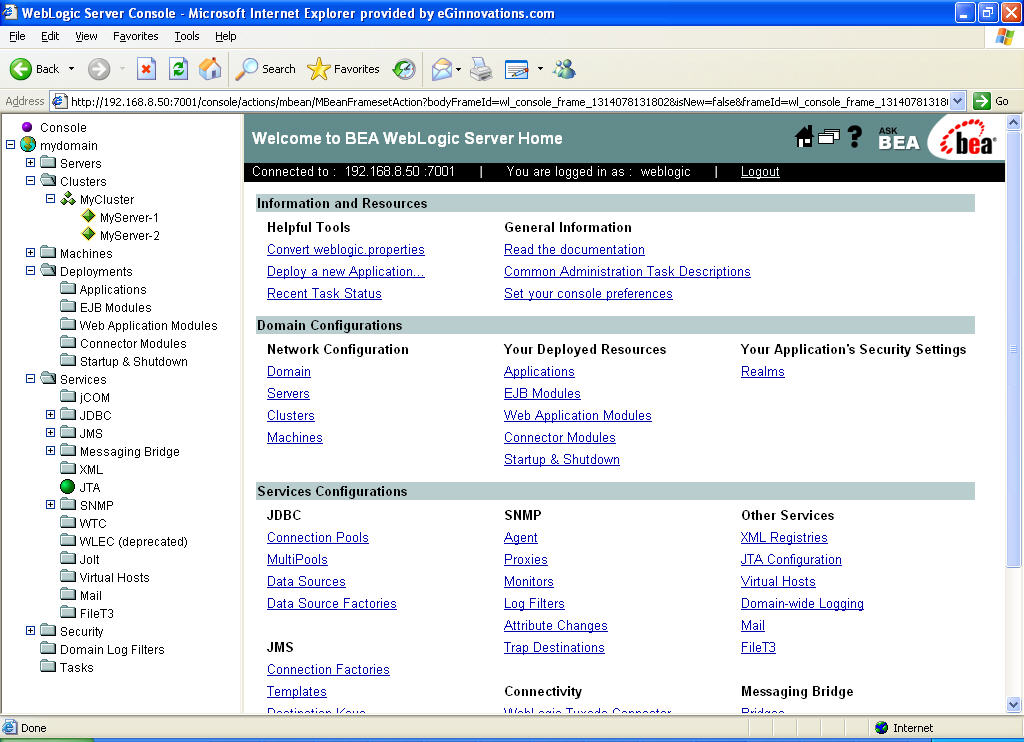This screenshot has width=1024, height=742.
Task: Collapse the MyCluster tree node
Action: point(50,199)
